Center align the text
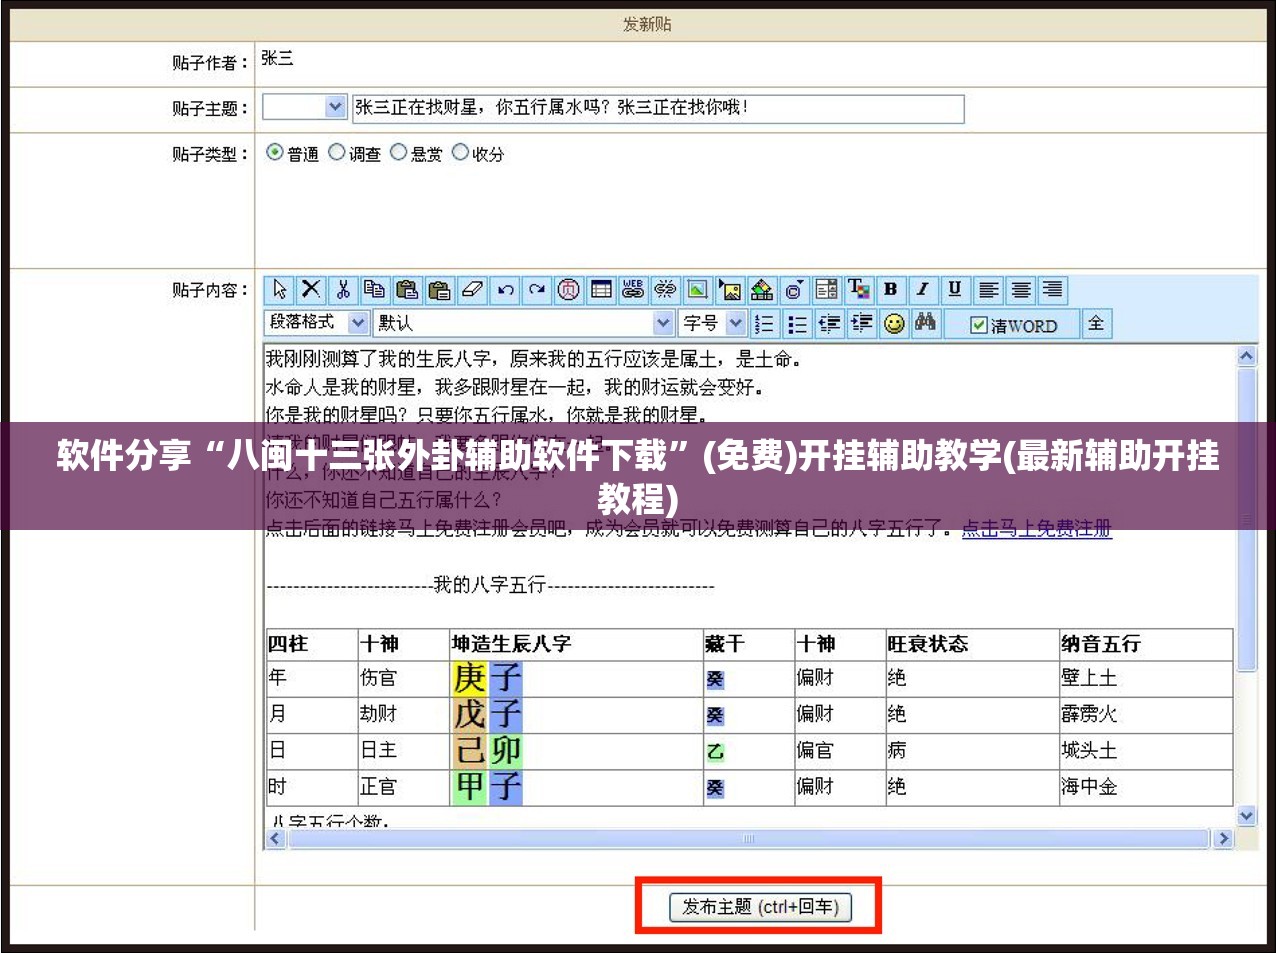1276x953 pixels. pyautogui.click(x=1020, y=290)
